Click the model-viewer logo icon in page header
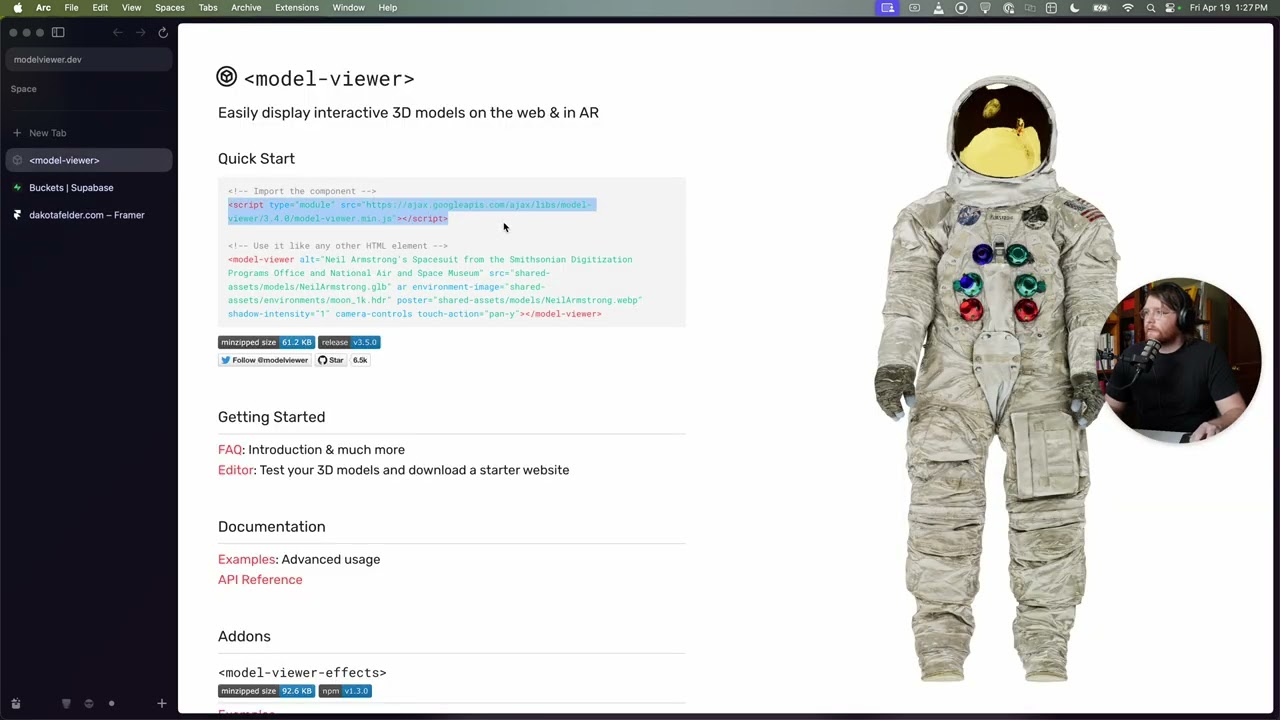The image size is (1280, 720). coord(227,77)
